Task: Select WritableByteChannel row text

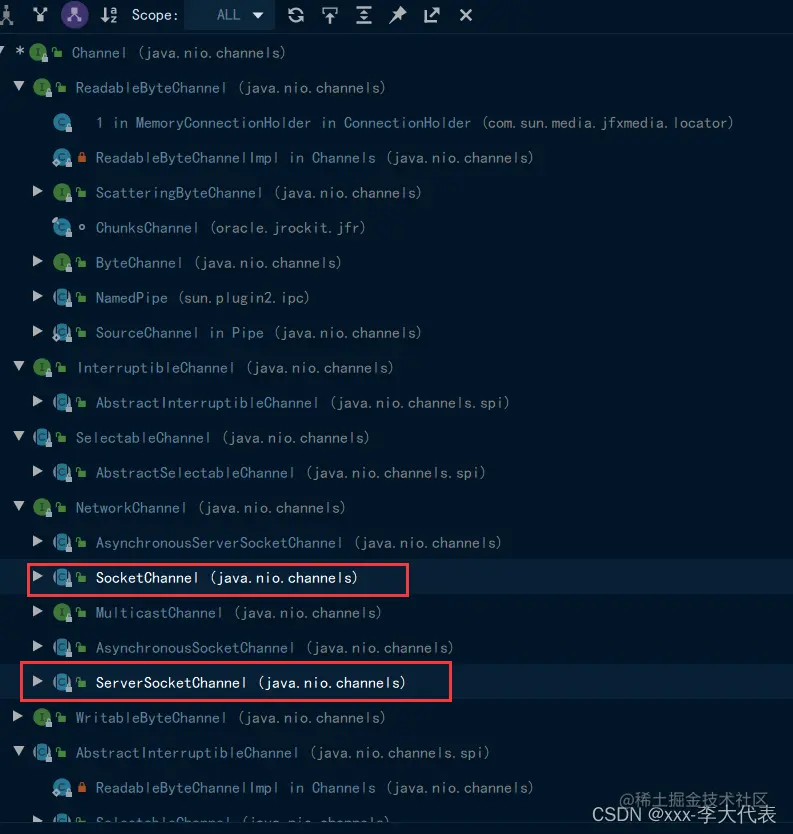Action: (x=230, y=718)
